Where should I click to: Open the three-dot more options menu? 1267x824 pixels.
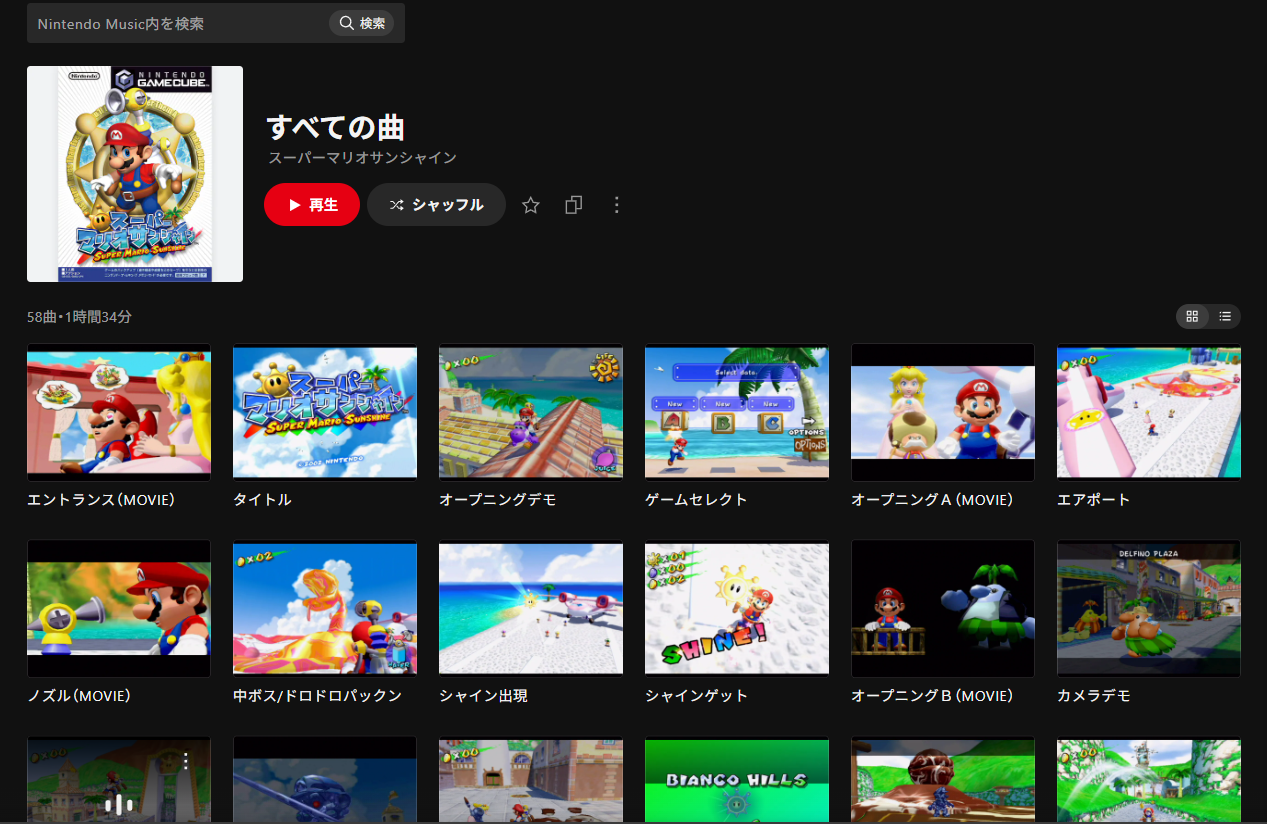coord(617,205)
